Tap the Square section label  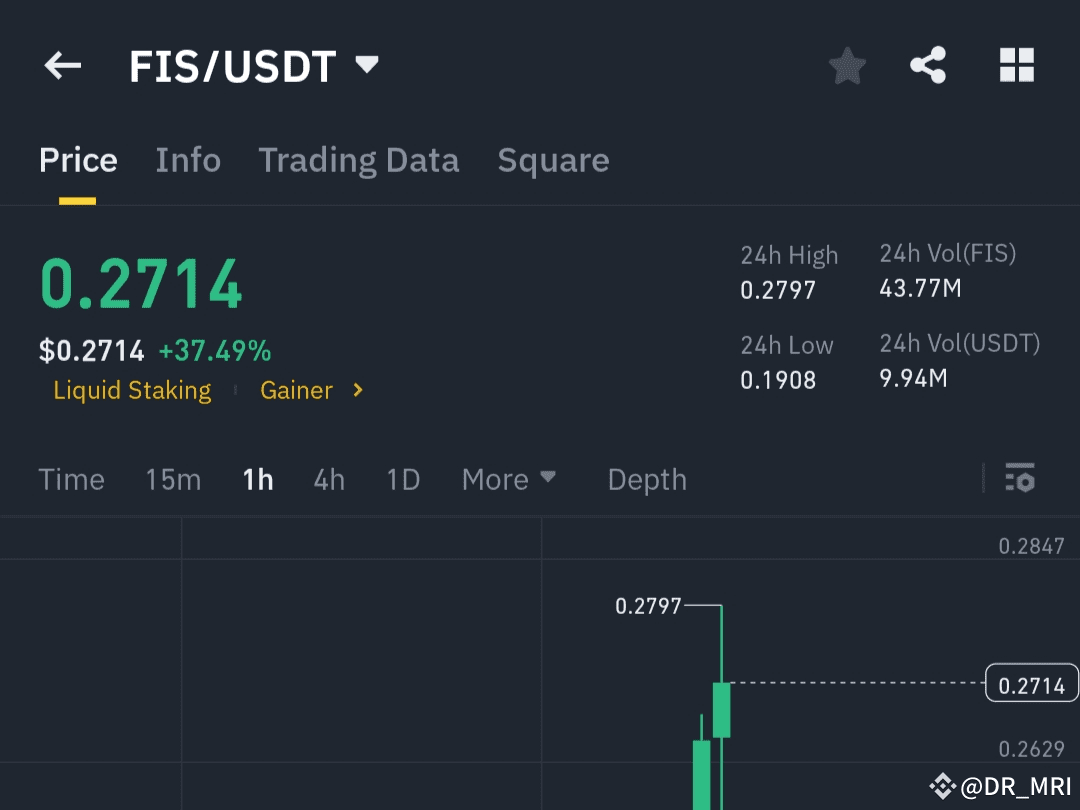tap(553, 160)
